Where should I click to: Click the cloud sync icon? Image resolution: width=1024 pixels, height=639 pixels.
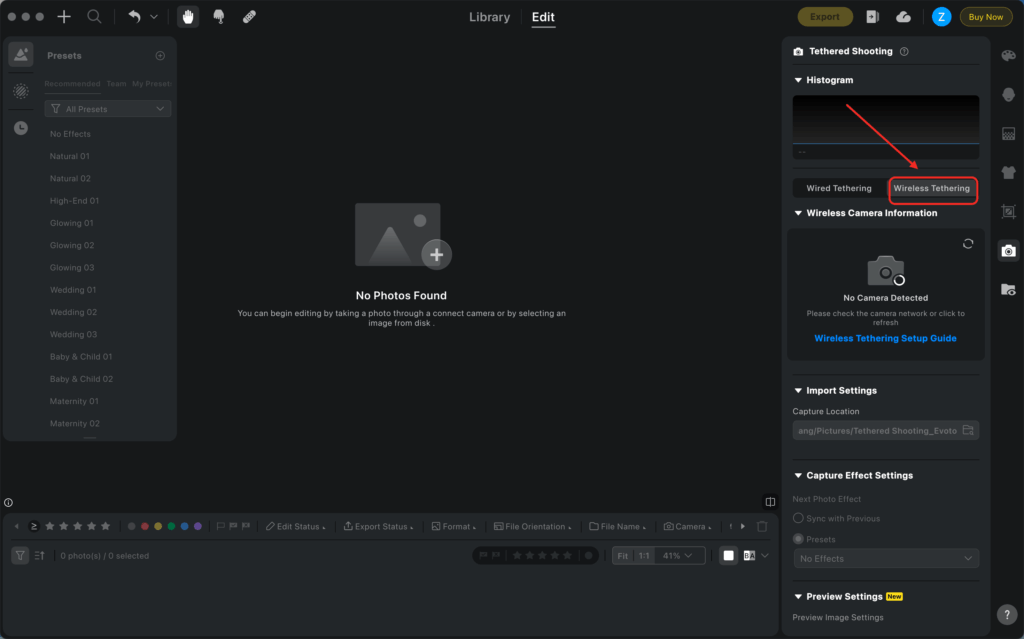903,17
